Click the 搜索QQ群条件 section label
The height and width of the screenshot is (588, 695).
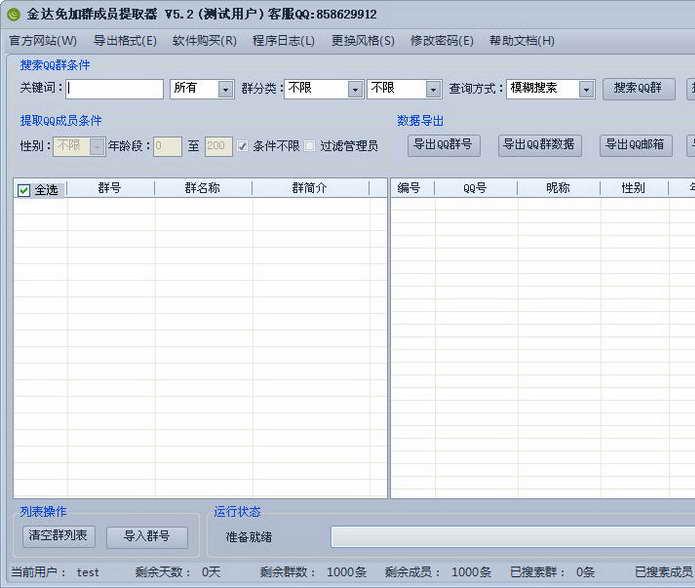(55, 66)
